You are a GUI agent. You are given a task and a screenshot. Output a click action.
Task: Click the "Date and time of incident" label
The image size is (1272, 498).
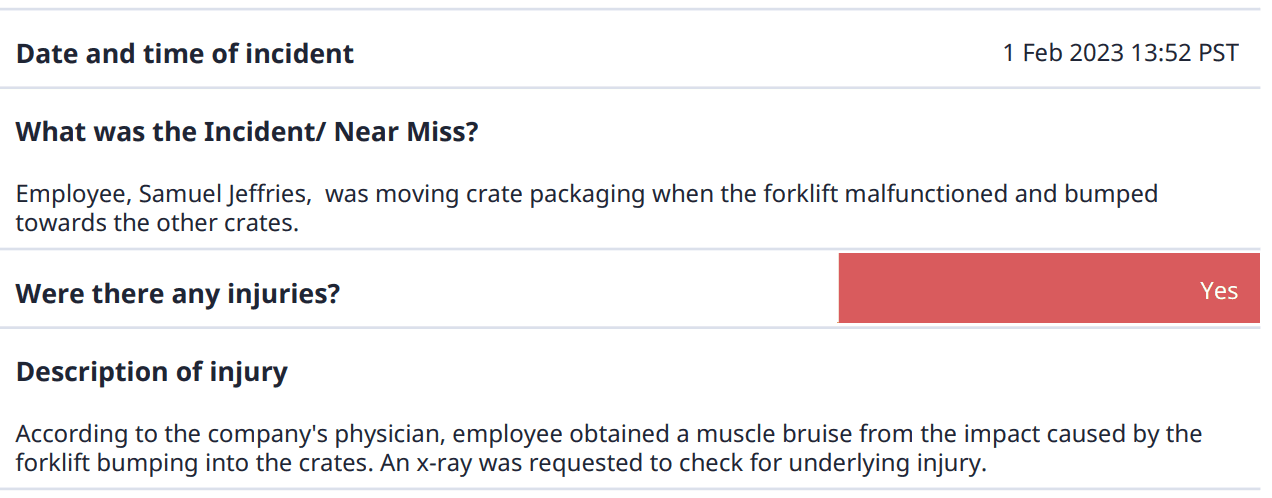click(x=185, y=53)
